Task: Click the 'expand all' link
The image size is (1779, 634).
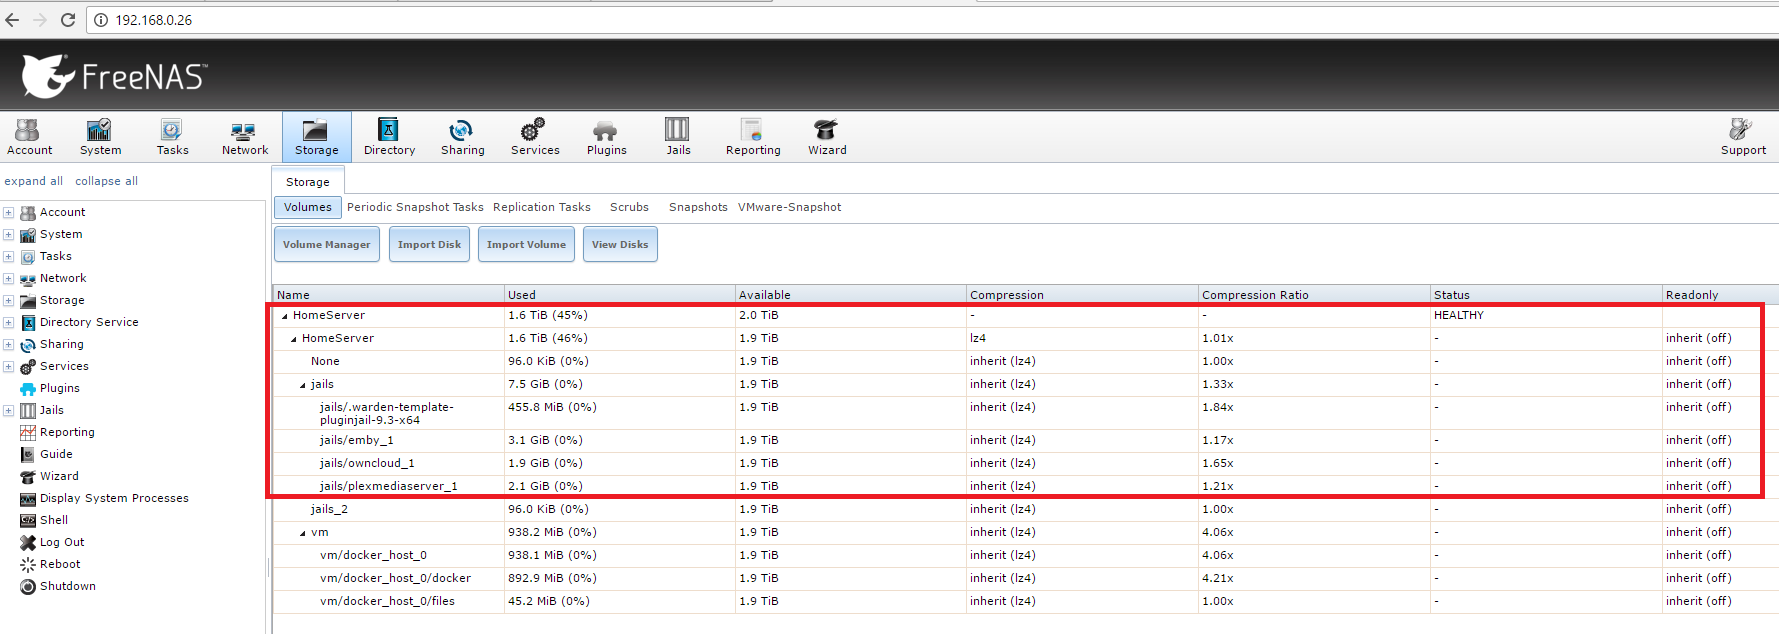Action: [x=33, y=181]
